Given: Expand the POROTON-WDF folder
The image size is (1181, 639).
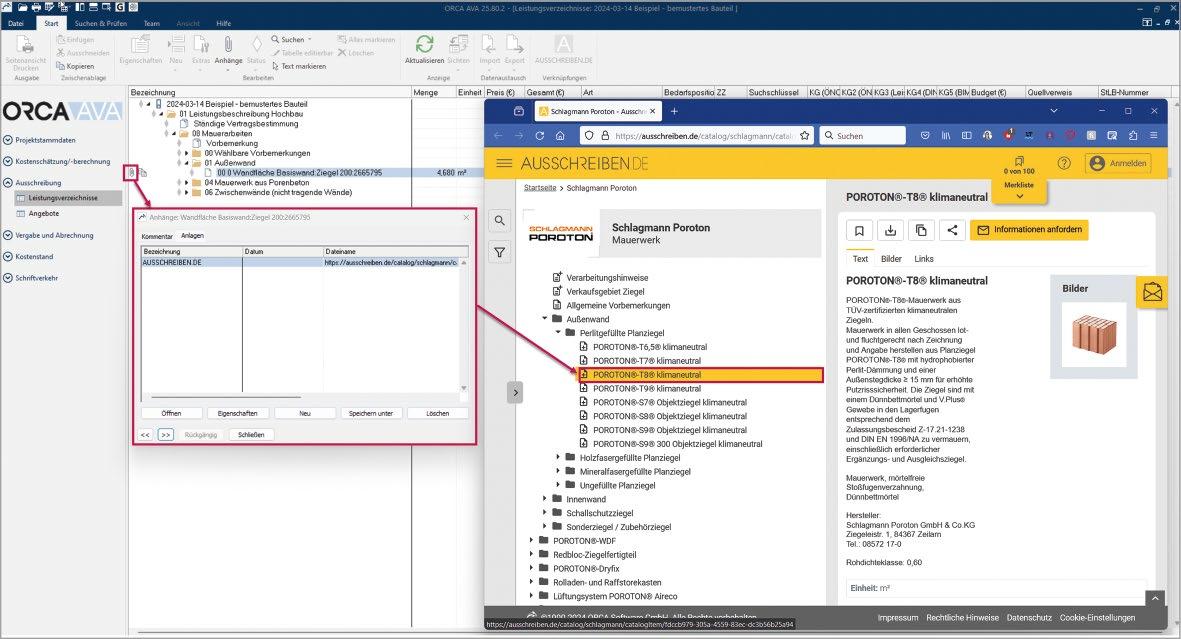Looking at the screenshot, I should [531, 540].
